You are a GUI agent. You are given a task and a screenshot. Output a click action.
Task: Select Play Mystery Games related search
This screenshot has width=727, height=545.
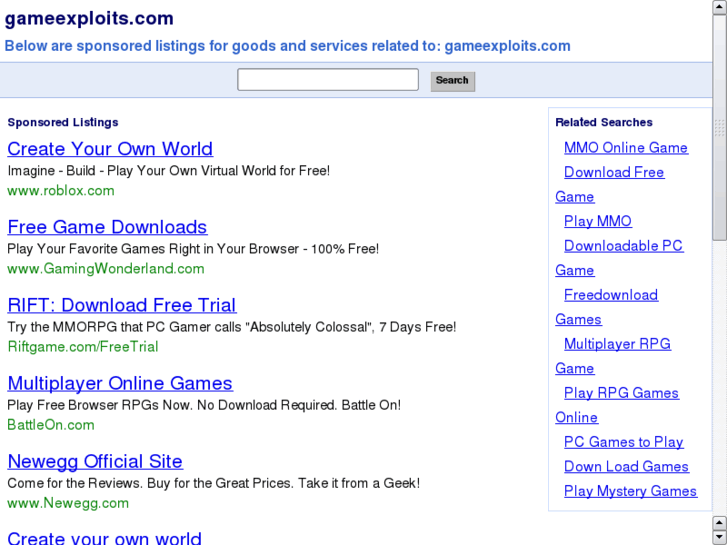[630, 491]
